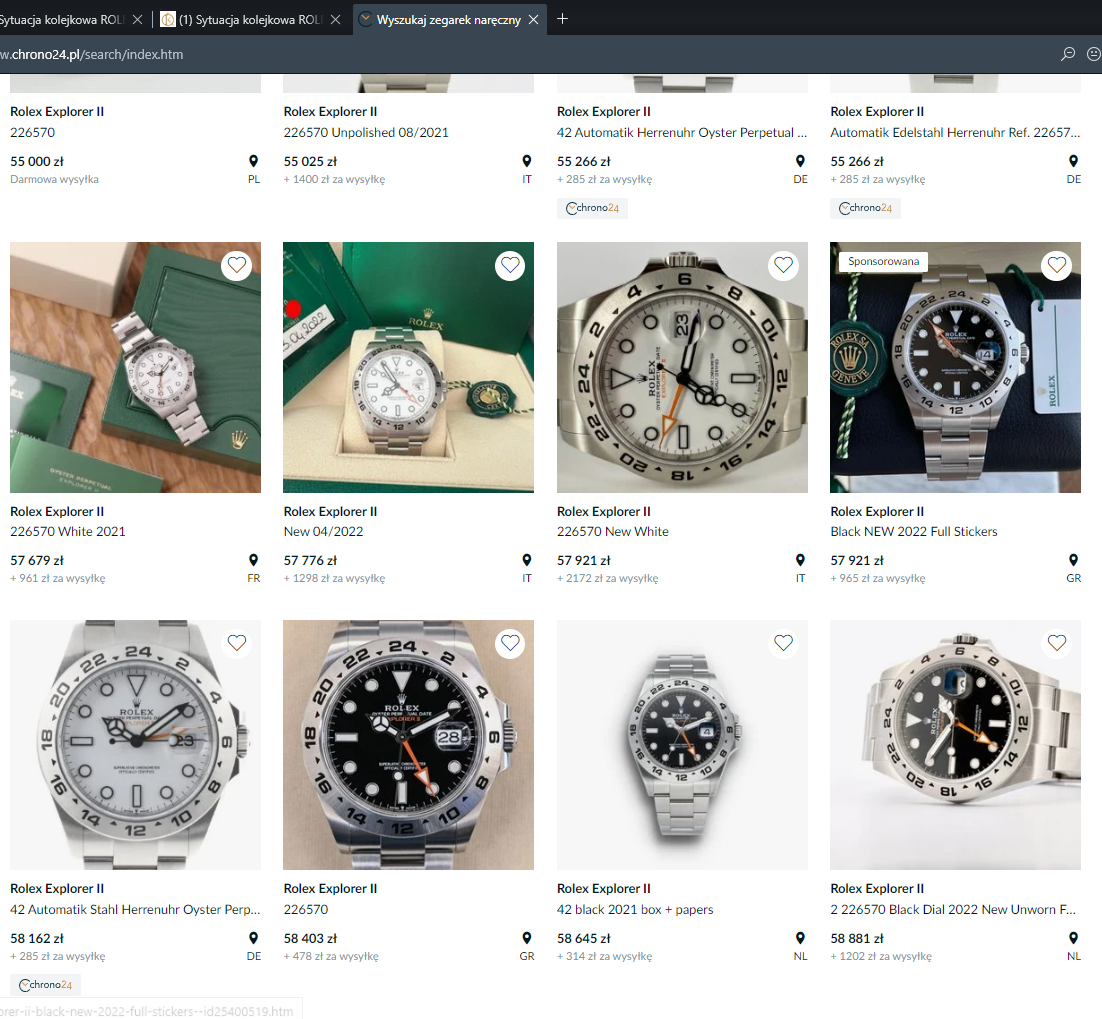This screenshot has width=1102, height=1019.
Task: Select the Wyszukaj zegarek naręczny tab
Action: (448, 20)
